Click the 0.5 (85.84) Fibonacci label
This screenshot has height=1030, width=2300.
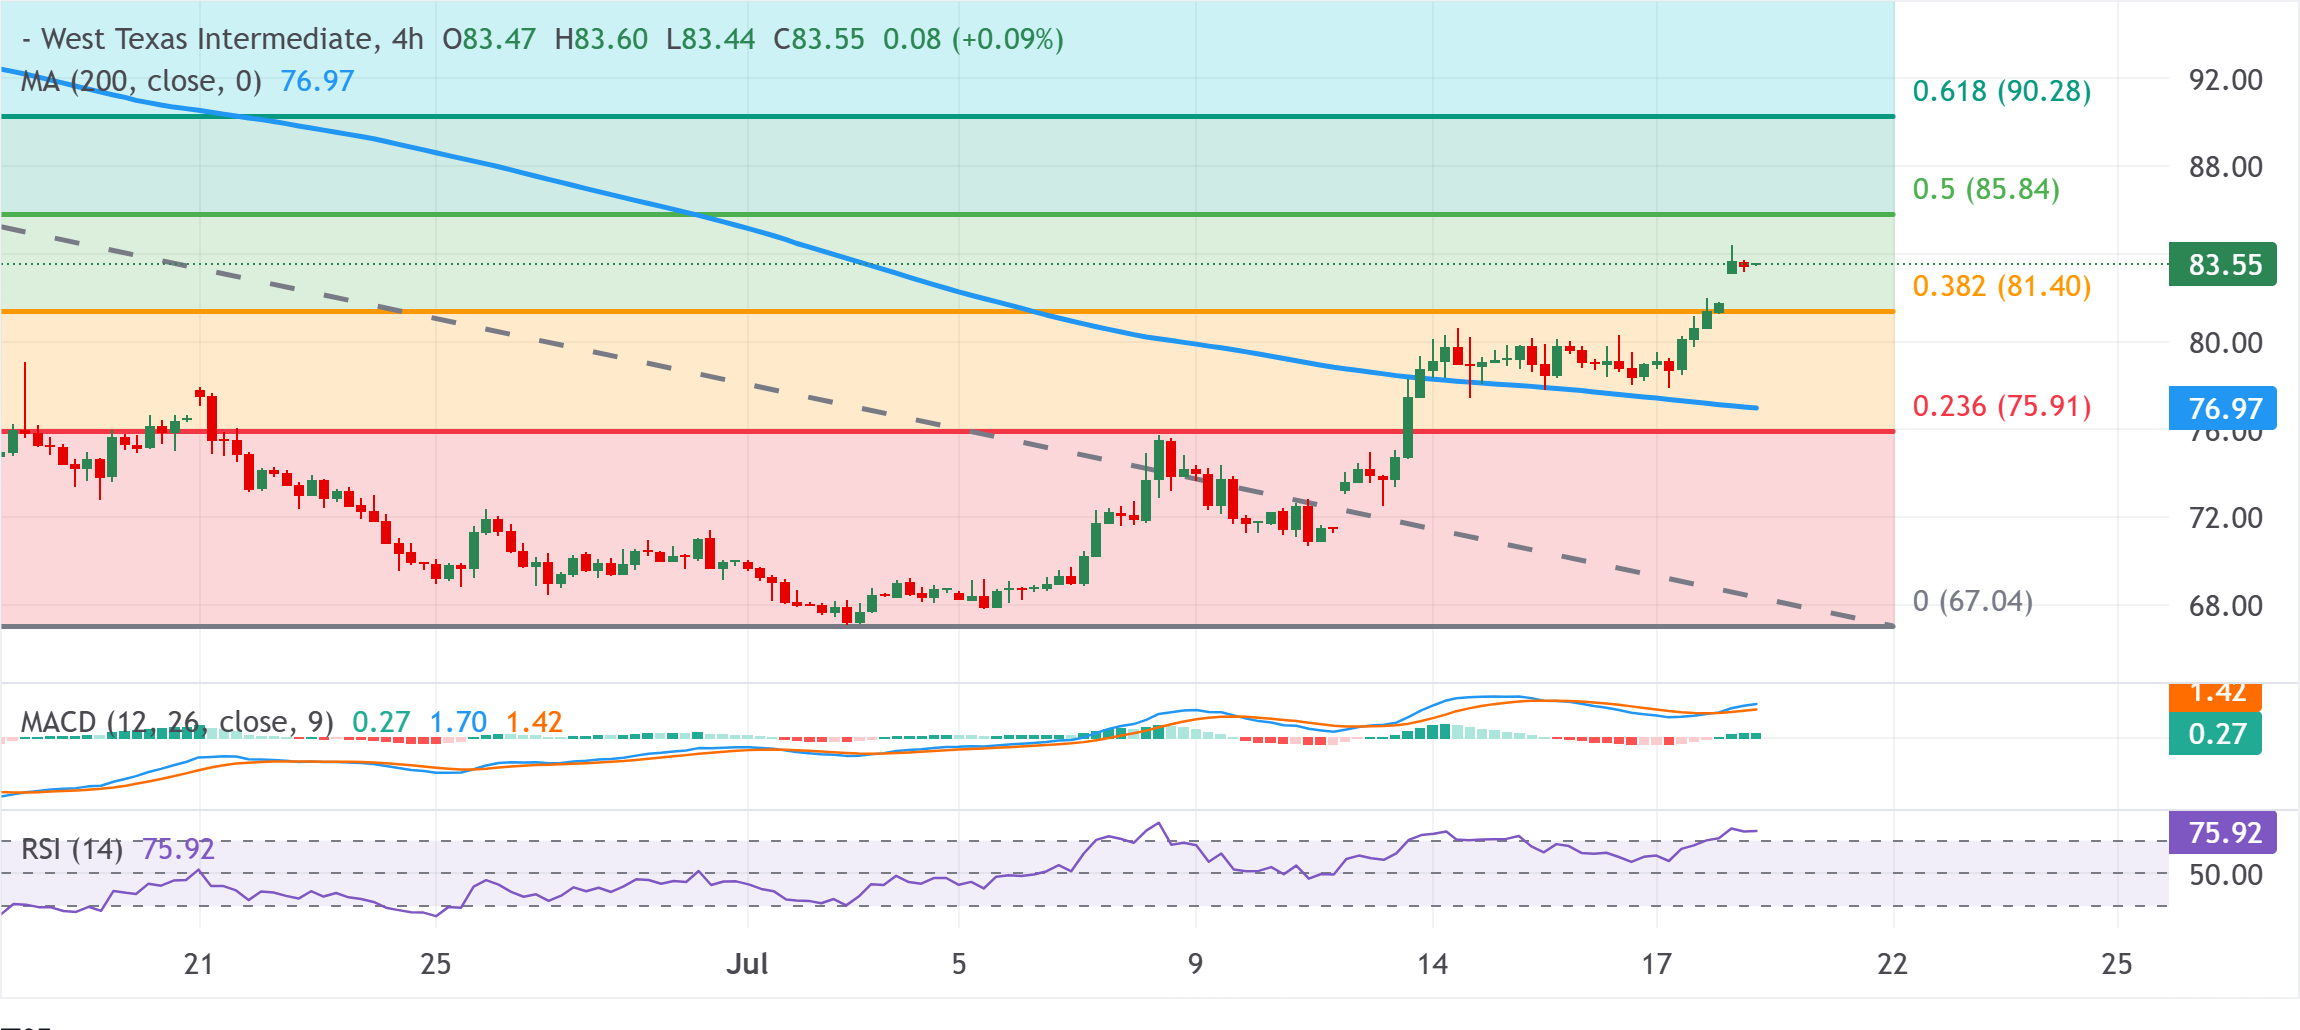(x=1986, y=189)
